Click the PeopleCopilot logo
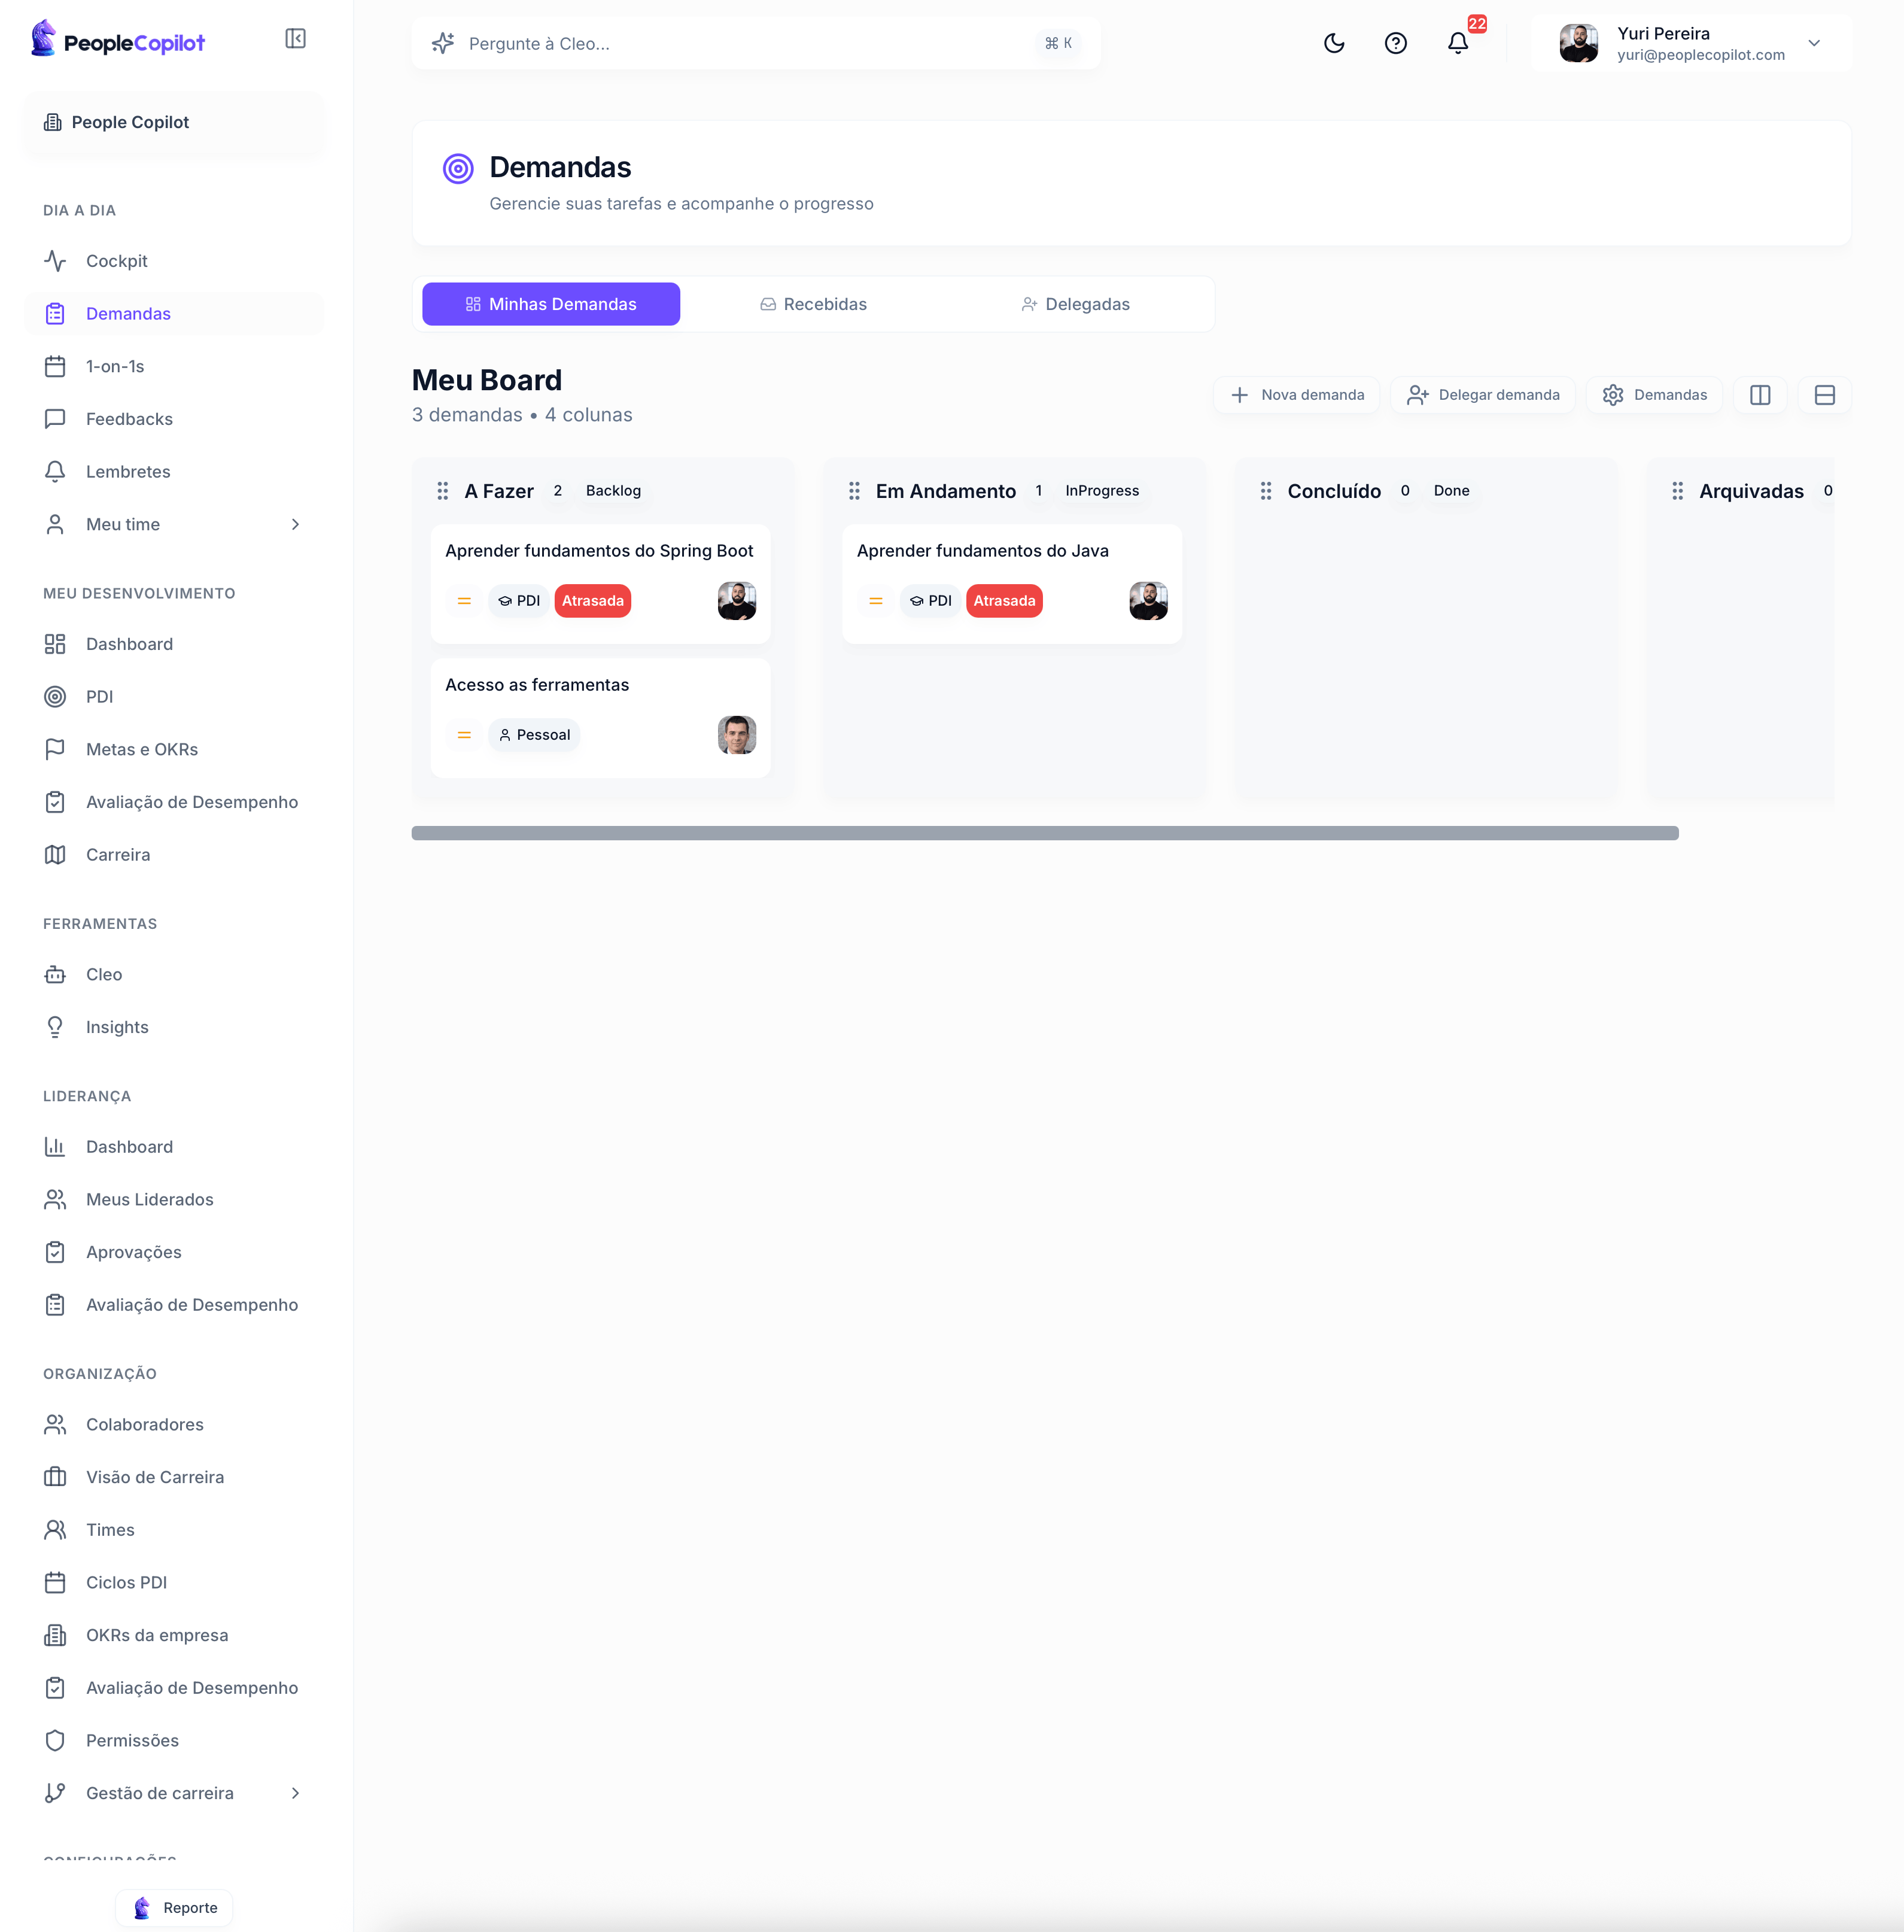The height and width of the screenshot is (1932, 1904). coord(118,39)
